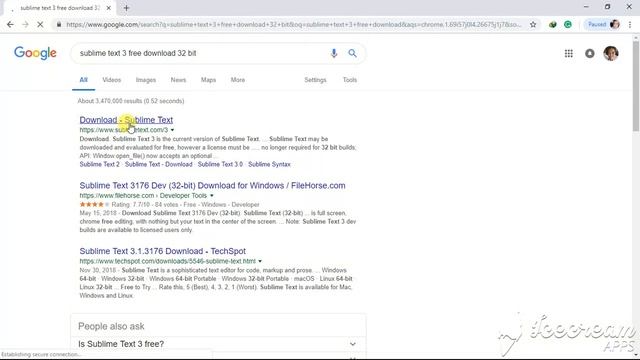This screenshot has width=640, height=360.
Task: Open the Google account avatar
Action: coord(611,53)
